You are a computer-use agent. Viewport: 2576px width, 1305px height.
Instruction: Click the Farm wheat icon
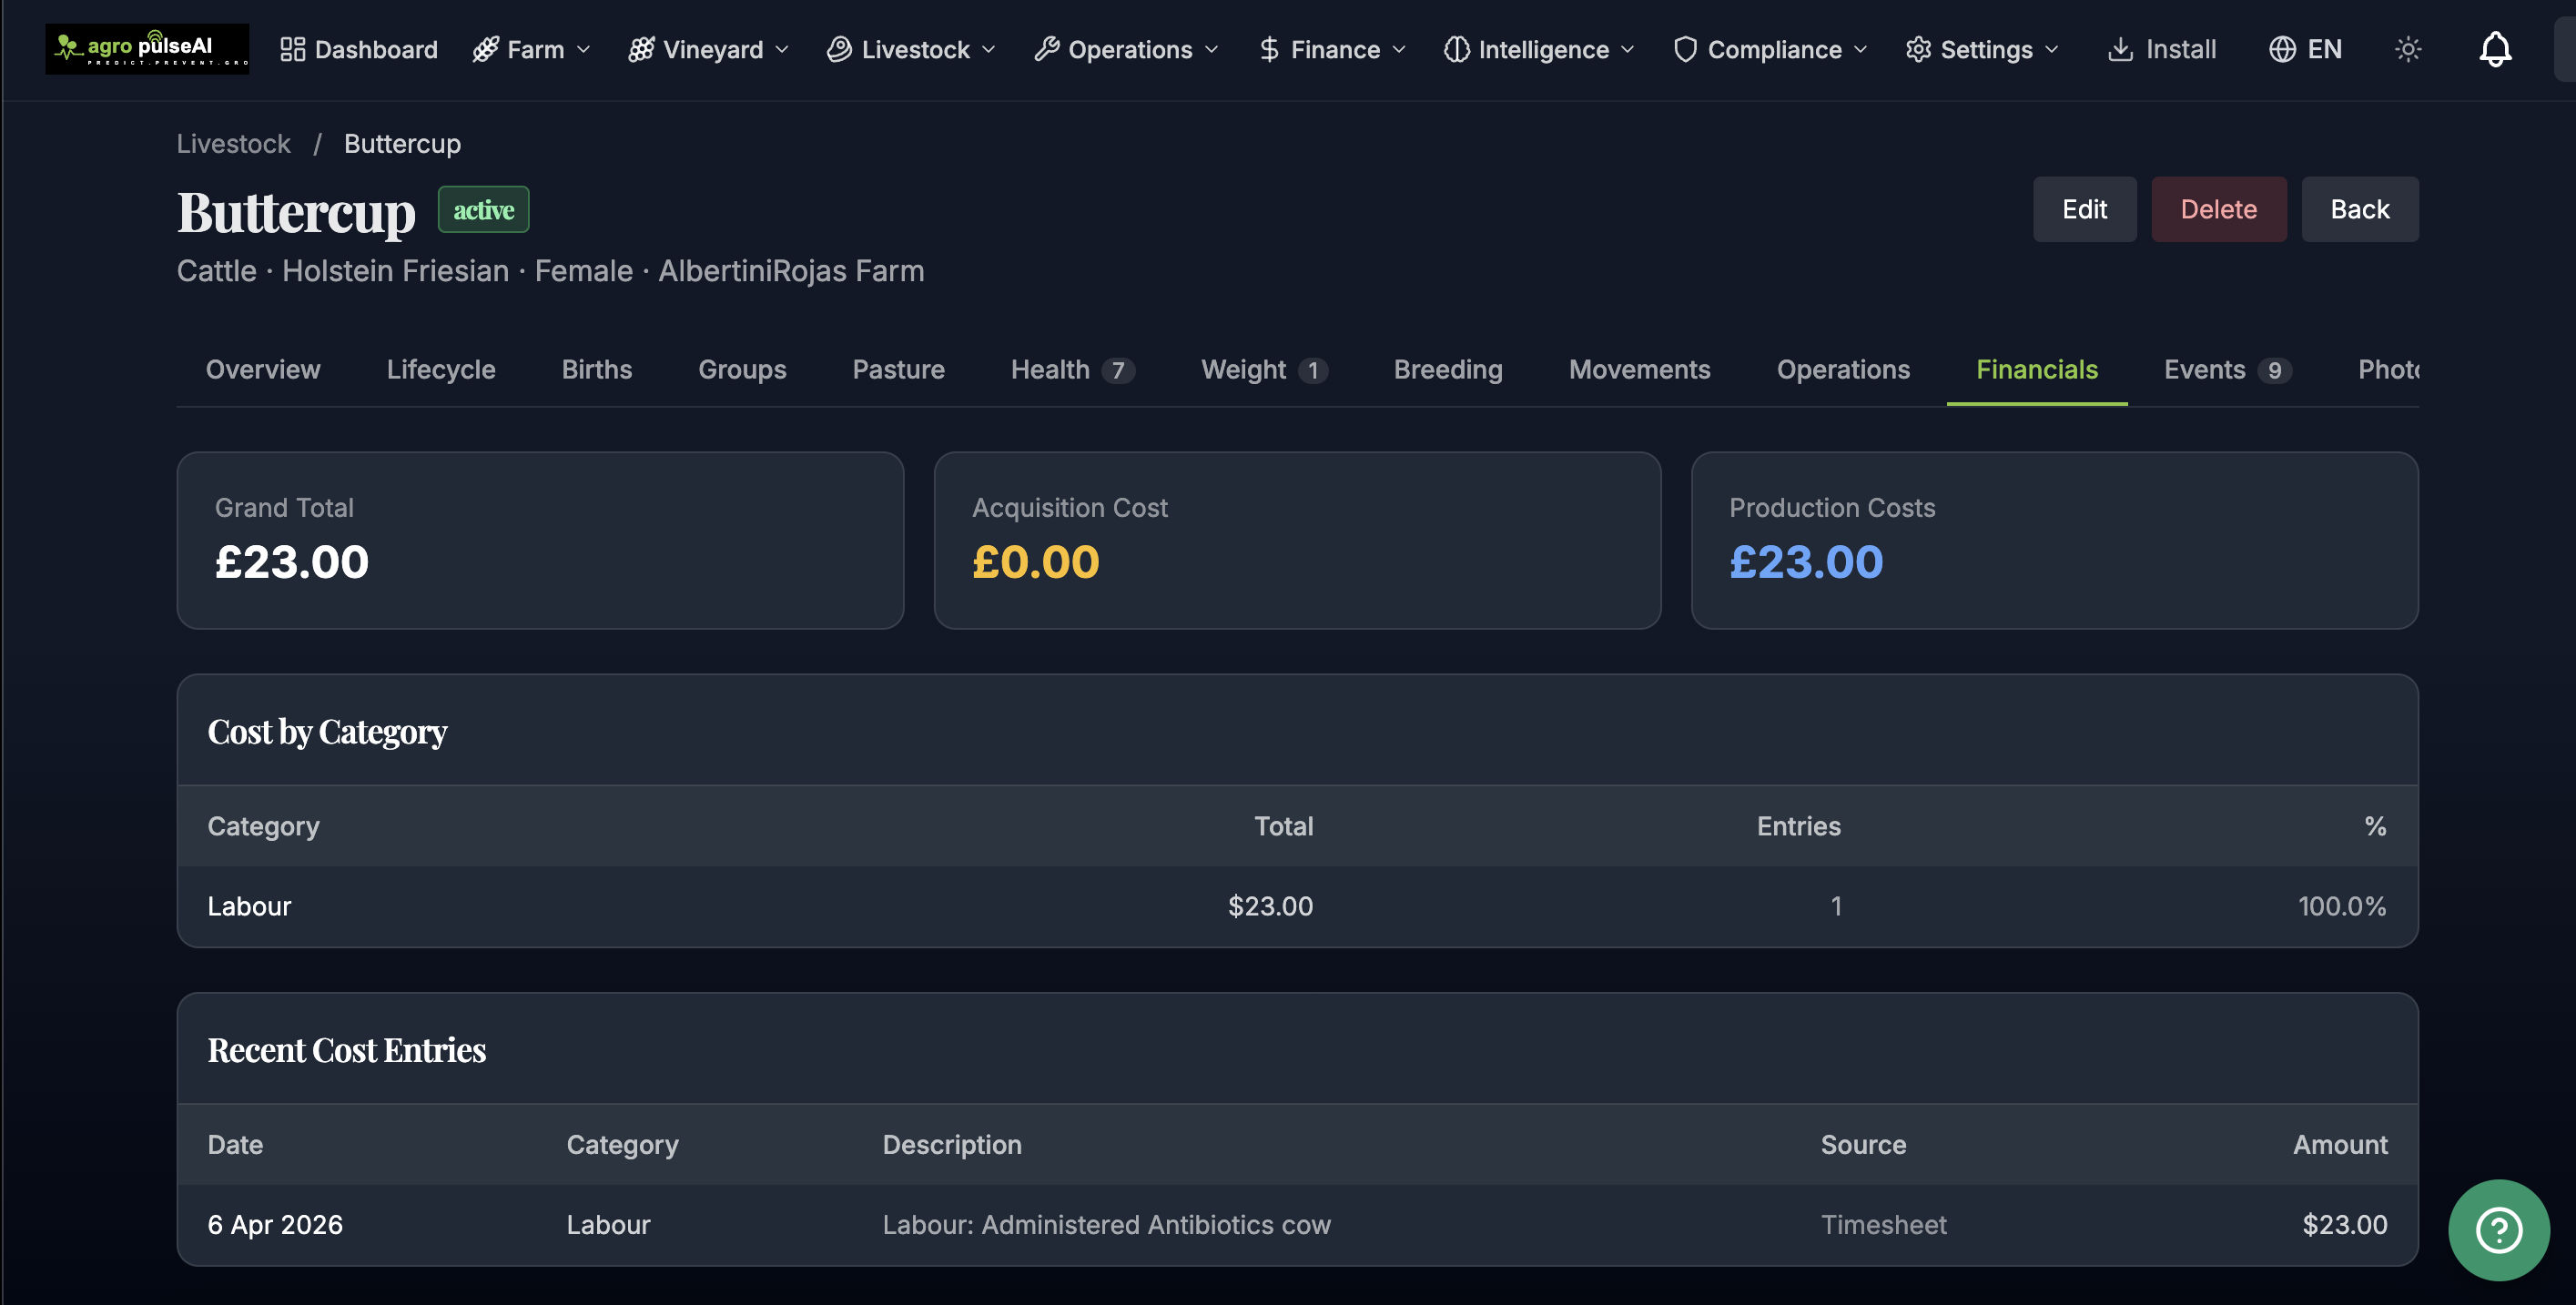point(485,49)
